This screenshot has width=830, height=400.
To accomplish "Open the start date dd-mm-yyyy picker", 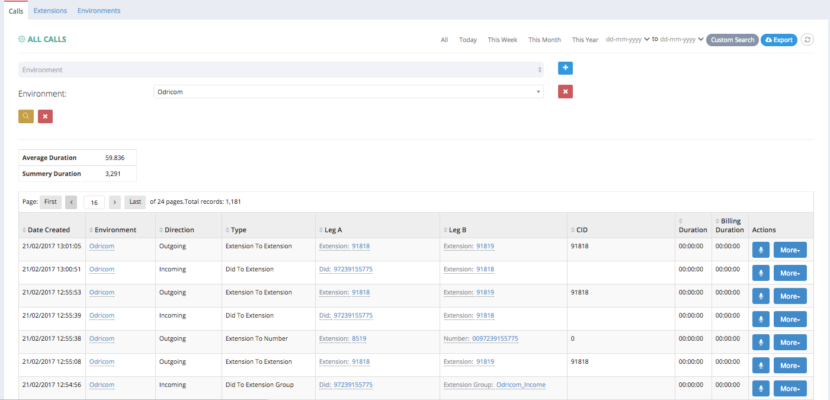I will [628, 40].
